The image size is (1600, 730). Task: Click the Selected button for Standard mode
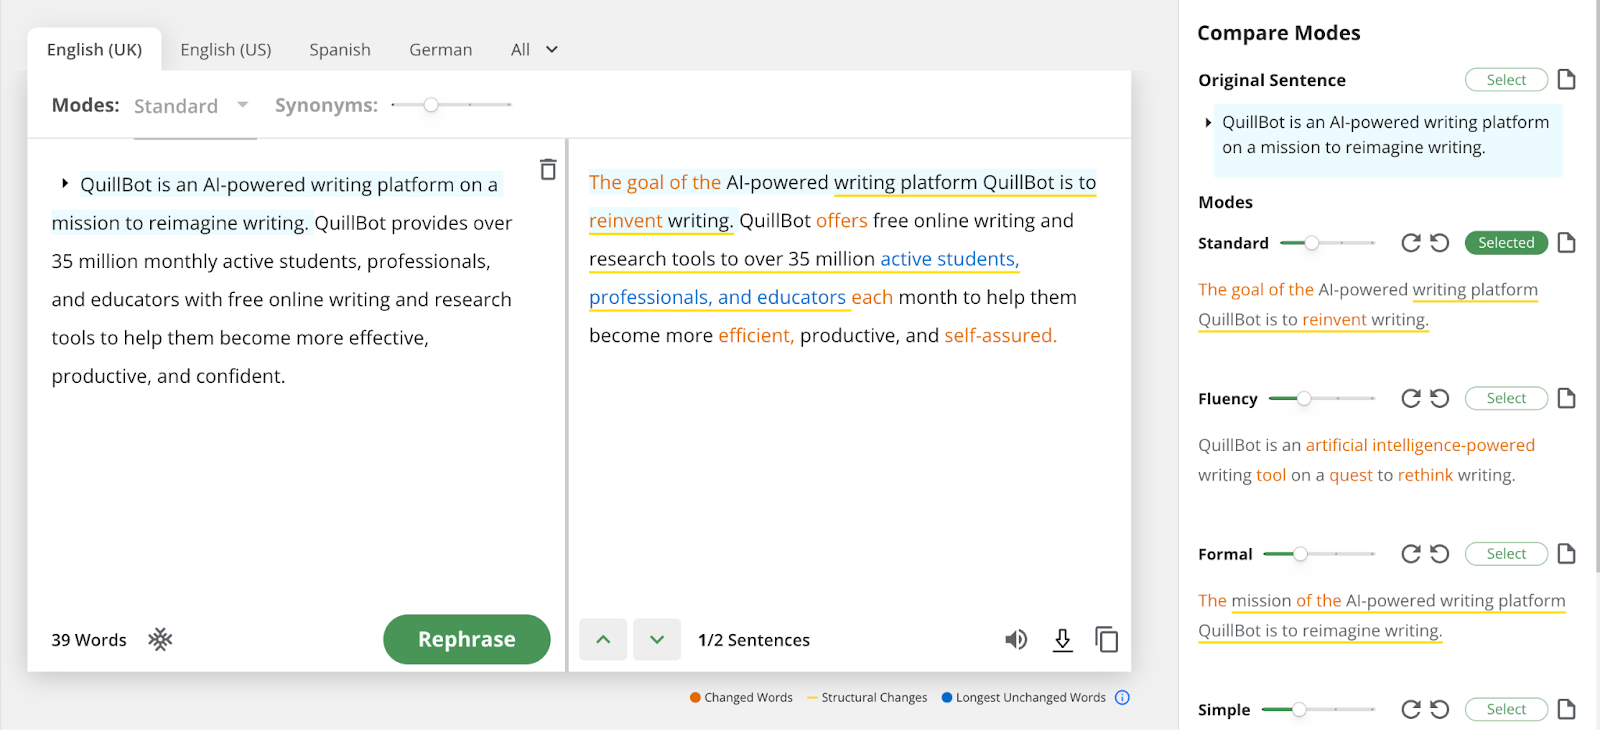1506,243
